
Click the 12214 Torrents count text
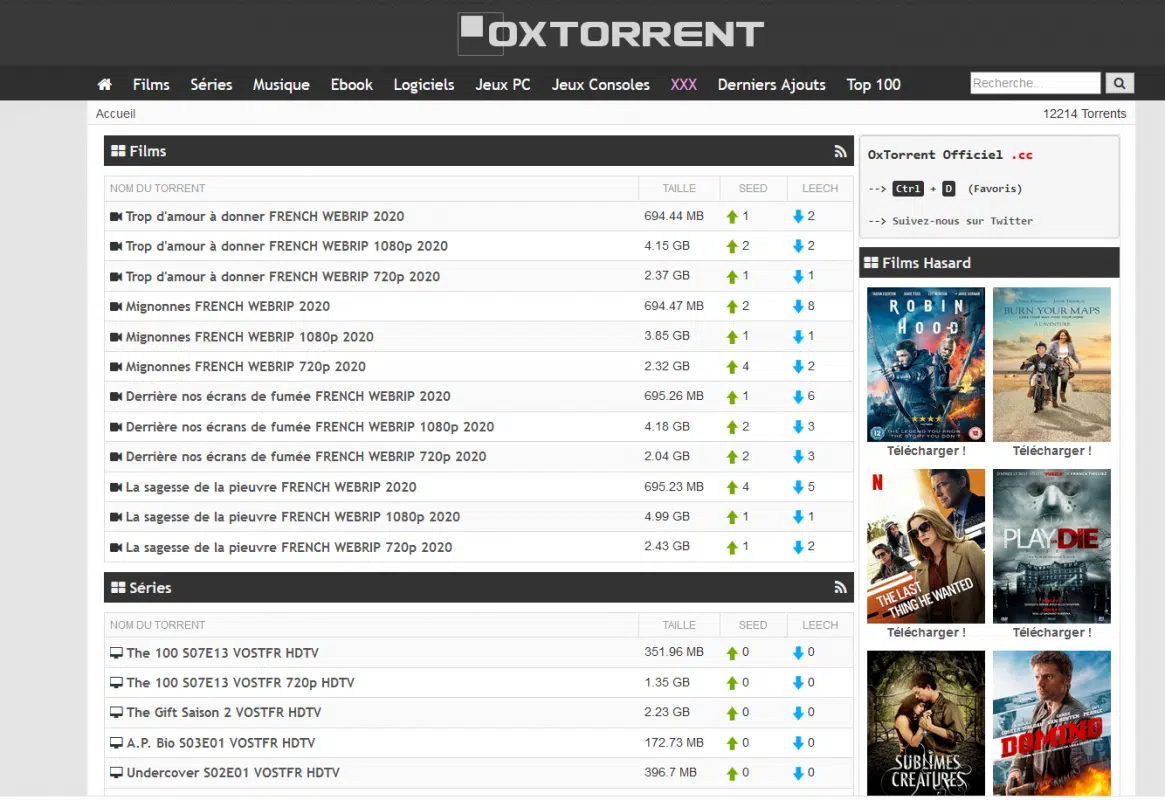point(1084,114)
